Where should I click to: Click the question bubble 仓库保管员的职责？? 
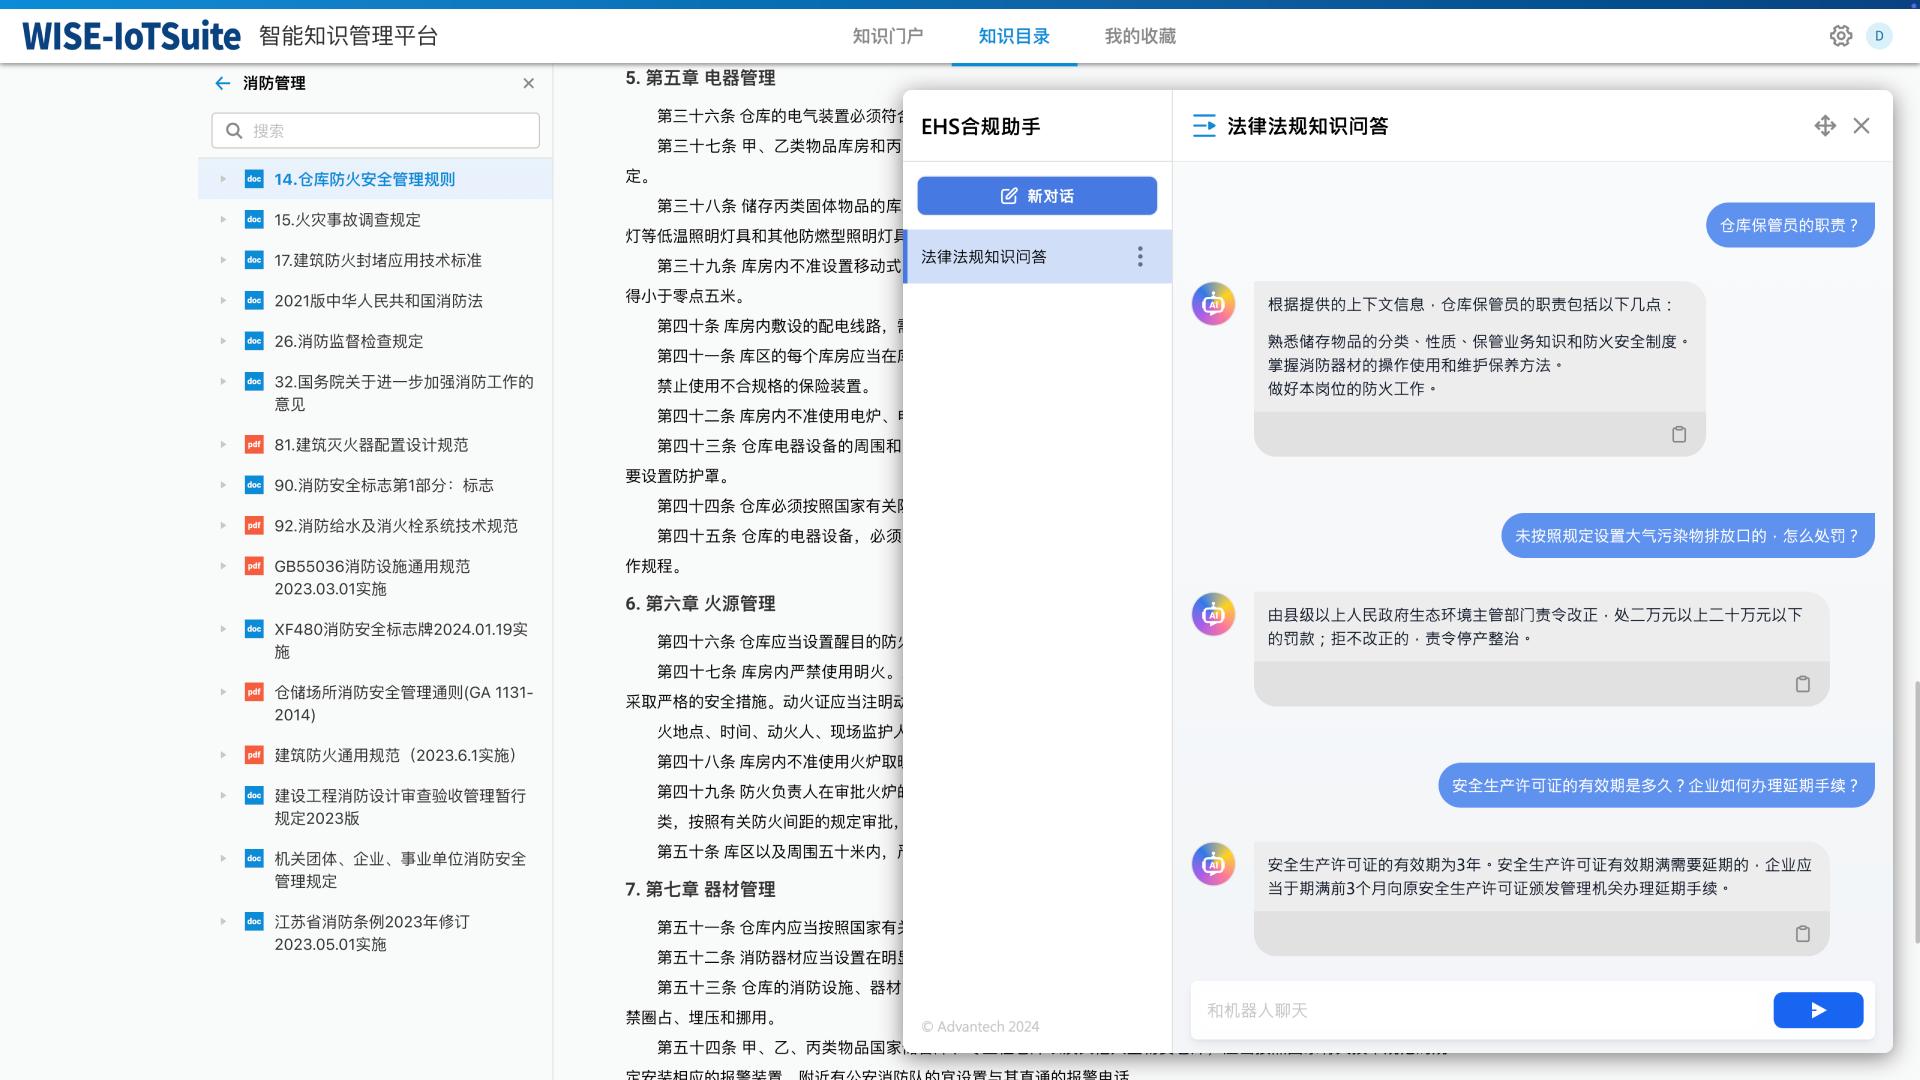point(1790,225)
